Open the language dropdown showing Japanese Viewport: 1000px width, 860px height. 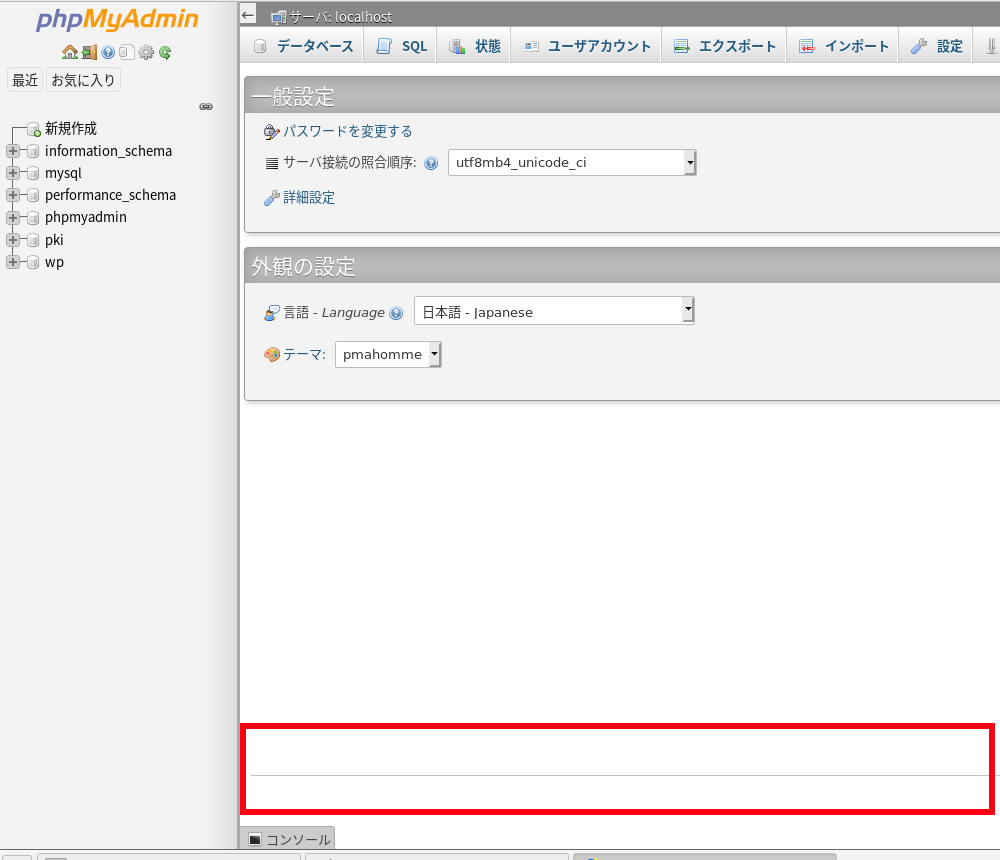[x=554, y=312]
